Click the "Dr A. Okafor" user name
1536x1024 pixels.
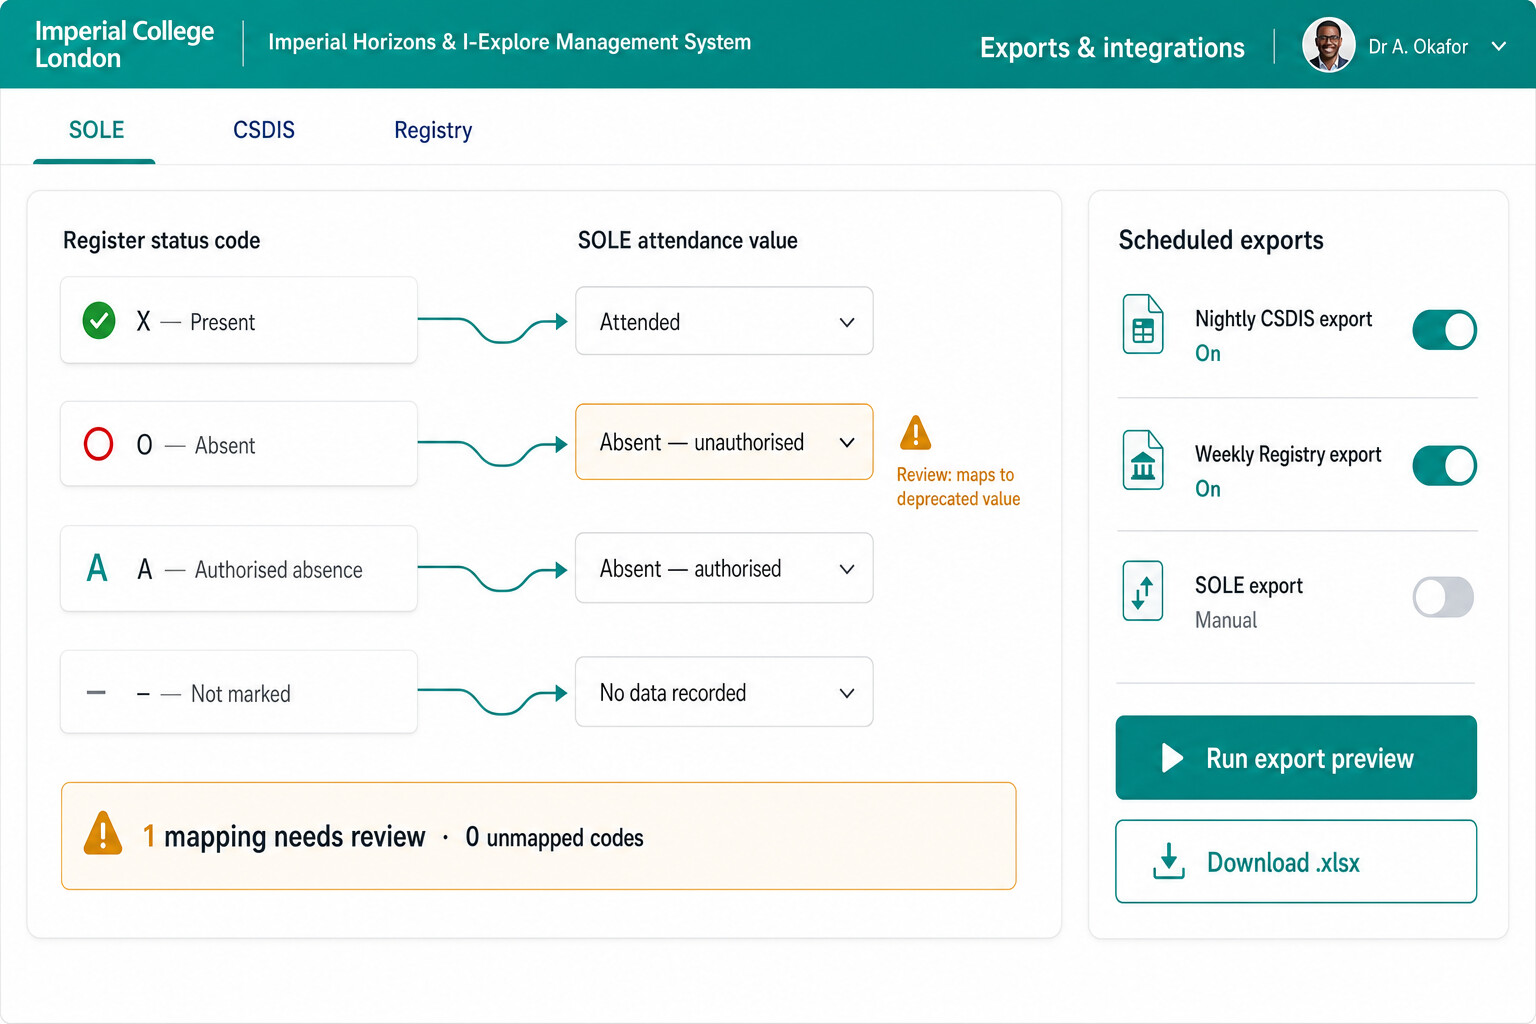[x=1417, y=46]
